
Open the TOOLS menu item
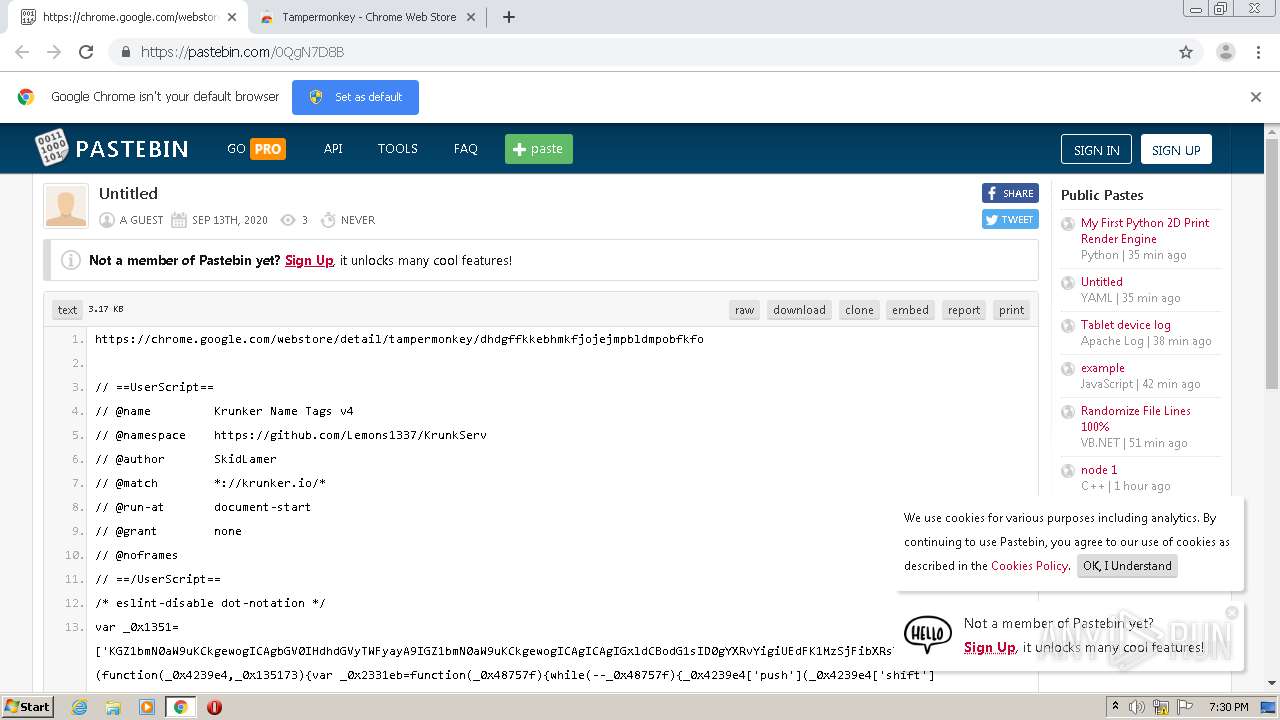(x=397, y=148)
